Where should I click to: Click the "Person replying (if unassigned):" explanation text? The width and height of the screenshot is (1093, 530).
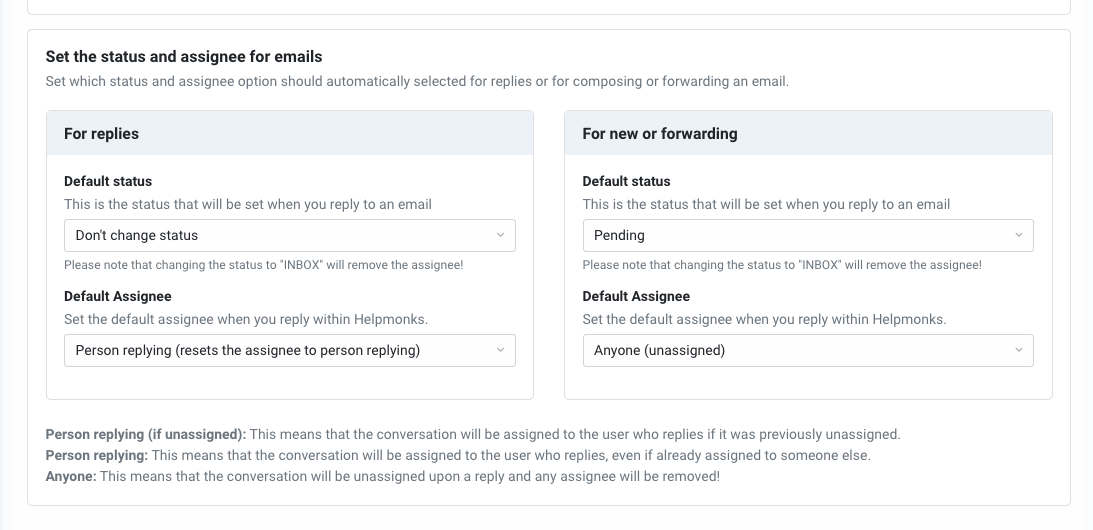[x=146, y=434]
